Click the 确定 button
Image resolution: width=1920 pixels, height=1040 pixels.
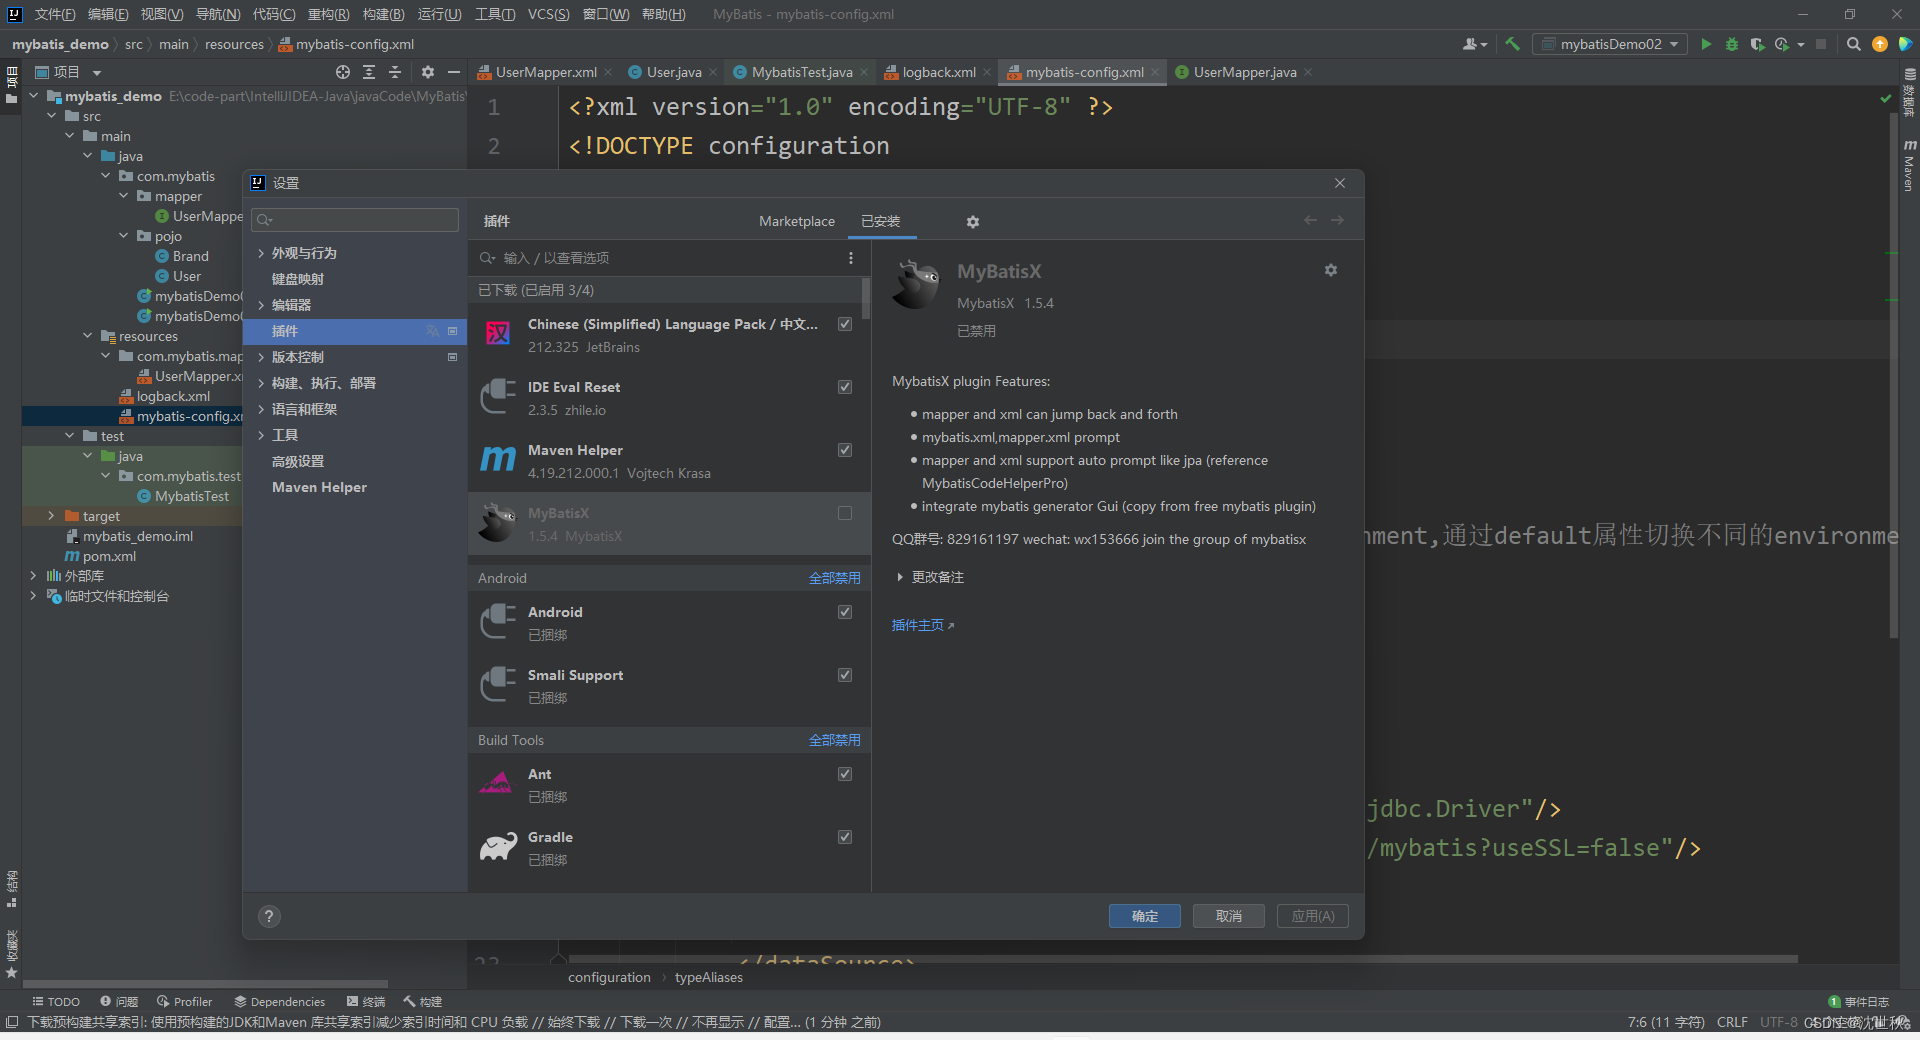click(1145, 916)
